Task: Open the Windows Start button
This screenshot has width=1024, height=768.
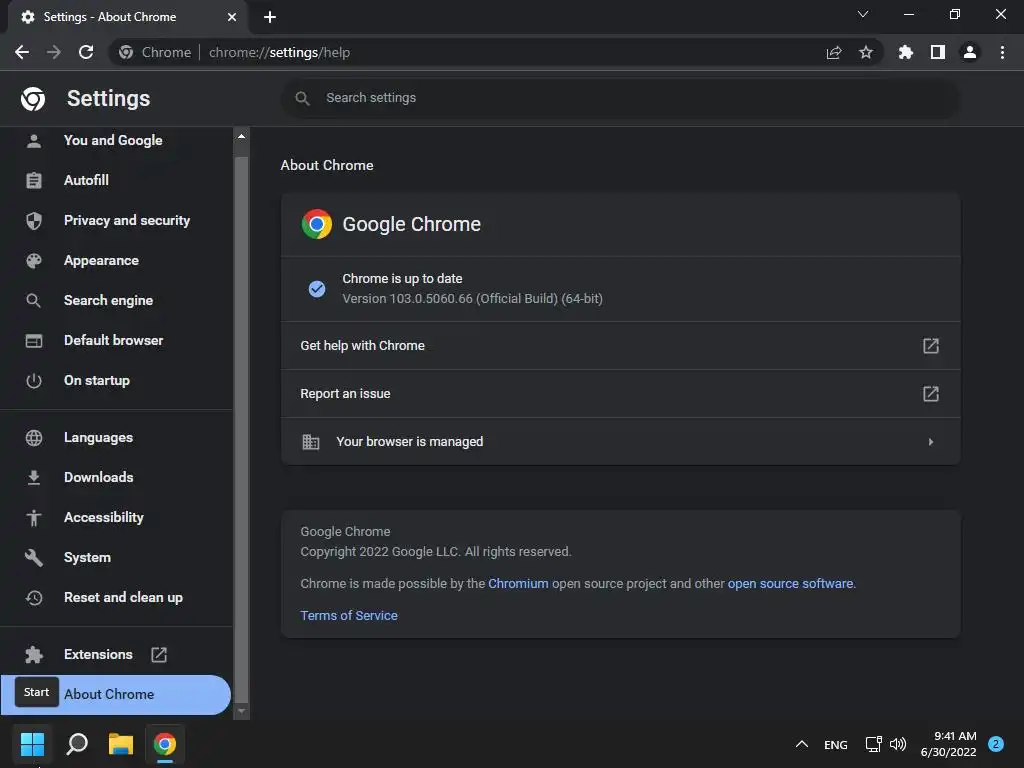Action: 32,744
